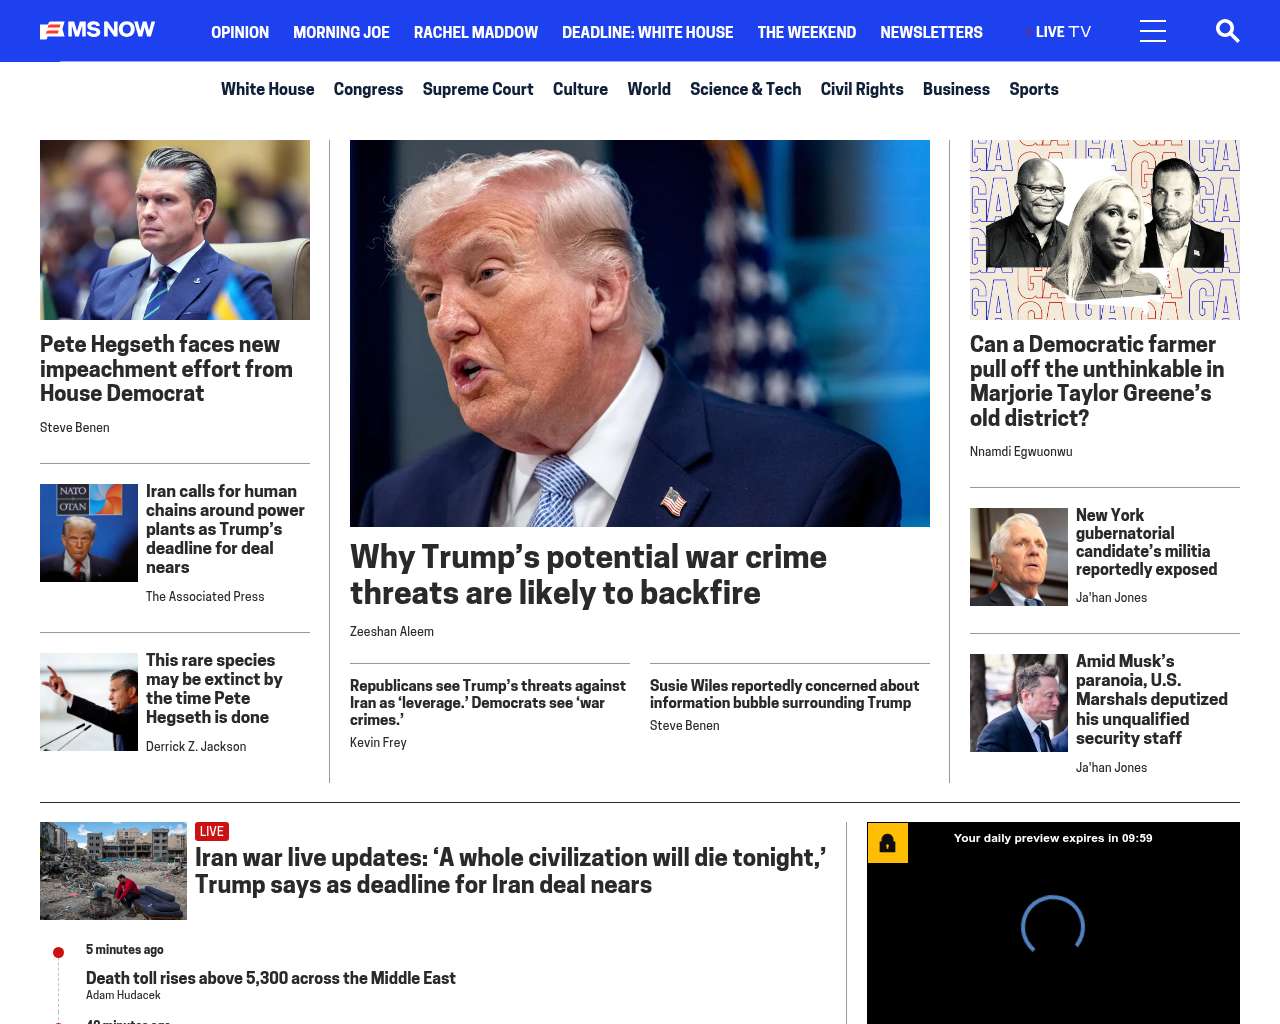Open Nnamdi Egwuonwu author page
Image resolution: width=1280 pixels, height=1024 pixels.
1021,452
